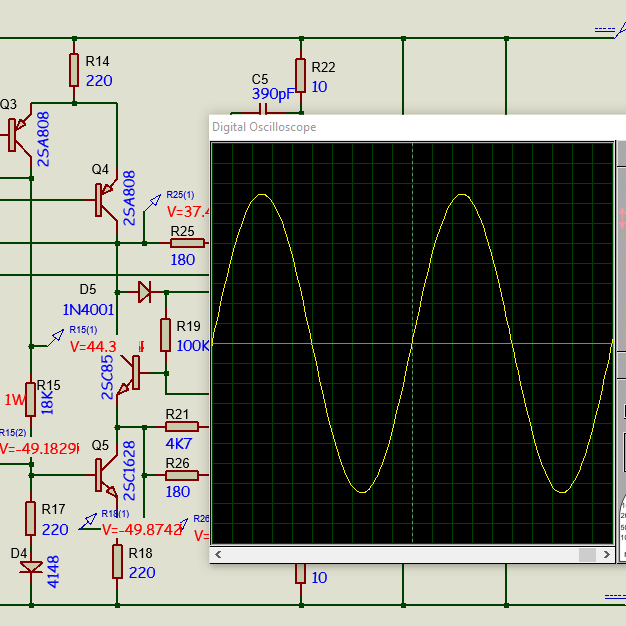Click the R22 value 10

319,87
